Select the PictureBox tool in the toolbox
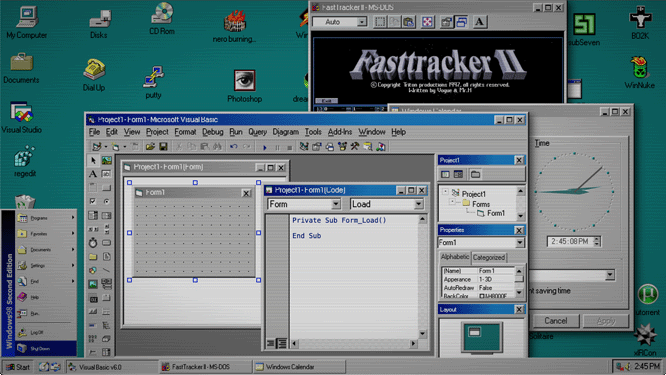The width and height of the screenshot is (666, 375). (106, 160)
